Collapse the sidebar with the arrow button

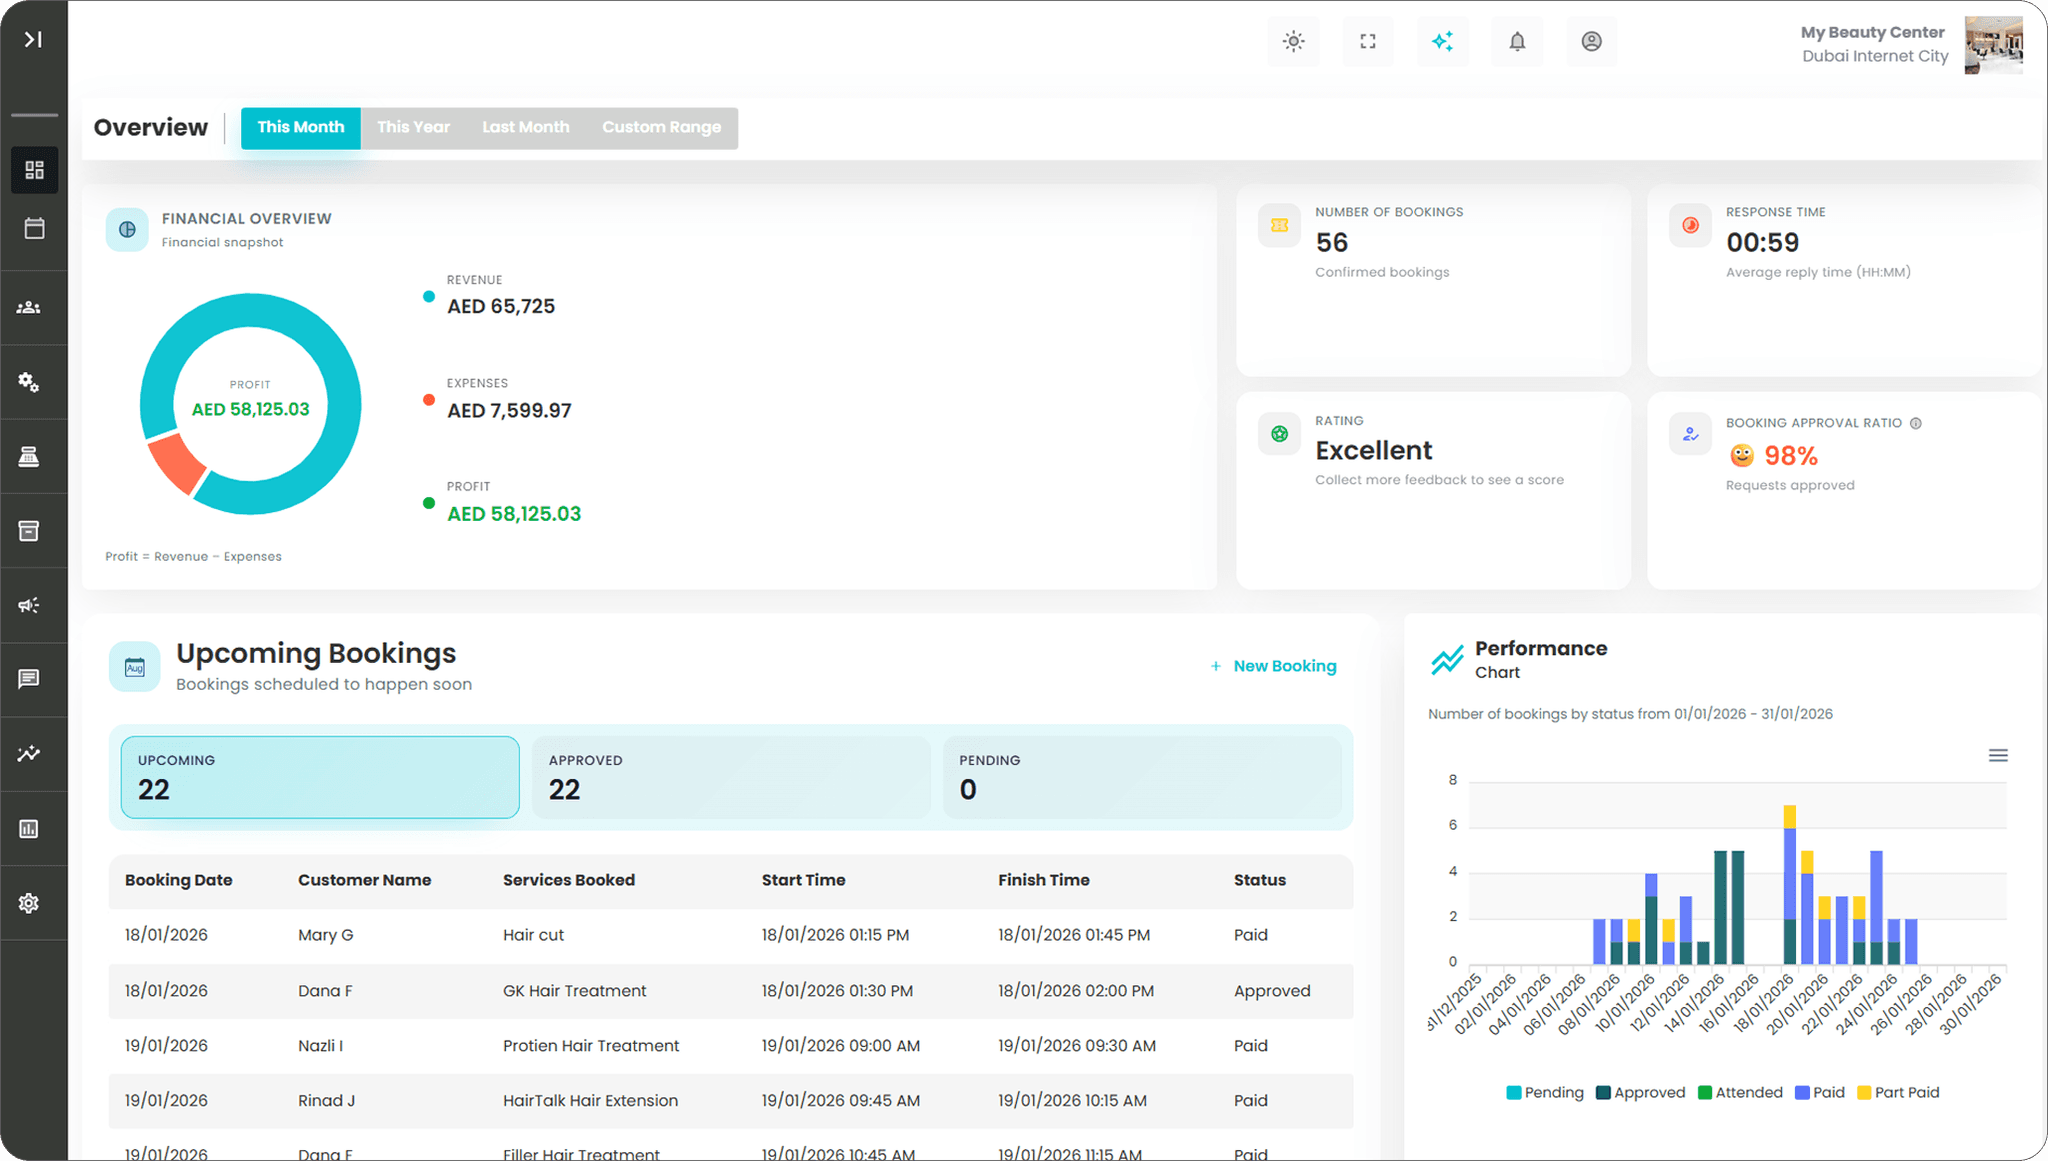[x=33, y=39]
